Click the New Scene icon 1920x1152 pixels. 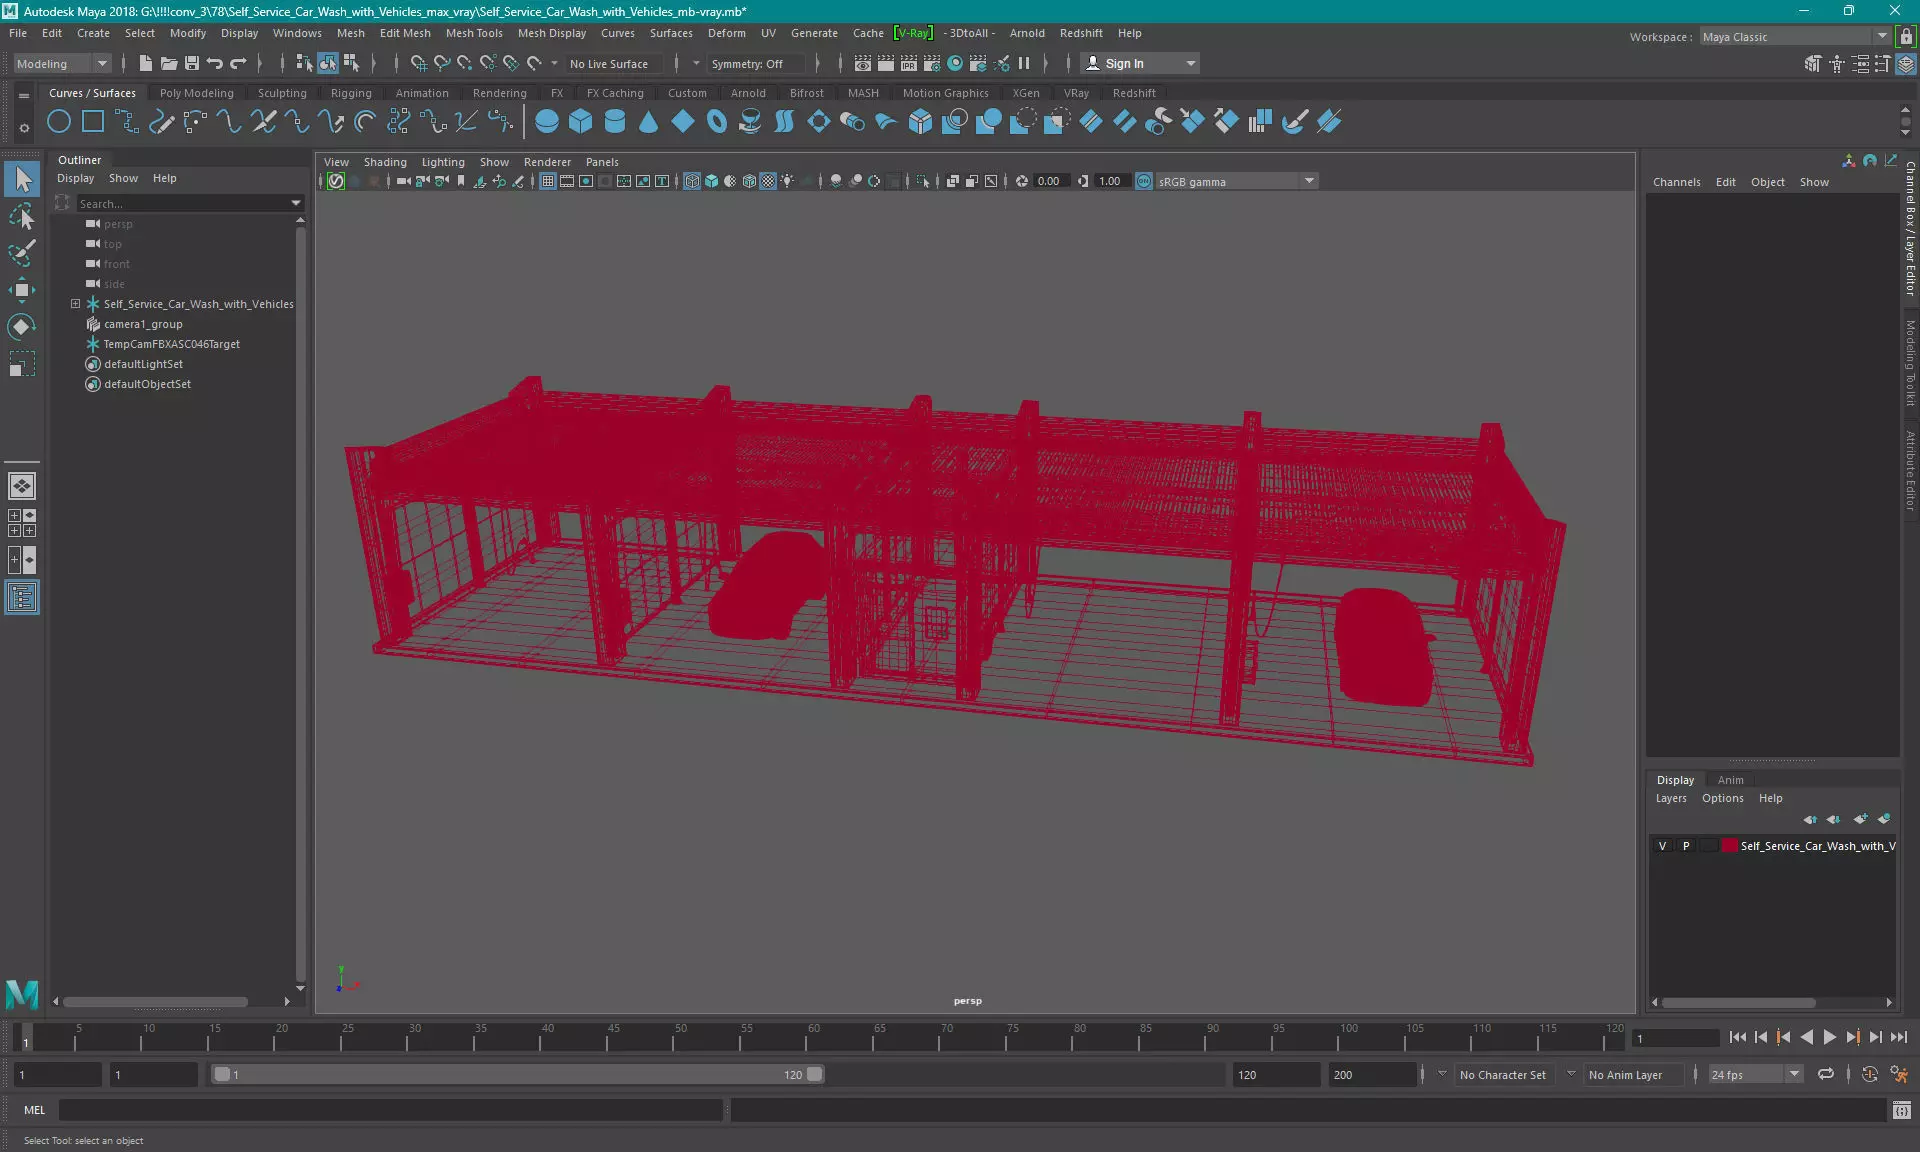coord(146,63)
